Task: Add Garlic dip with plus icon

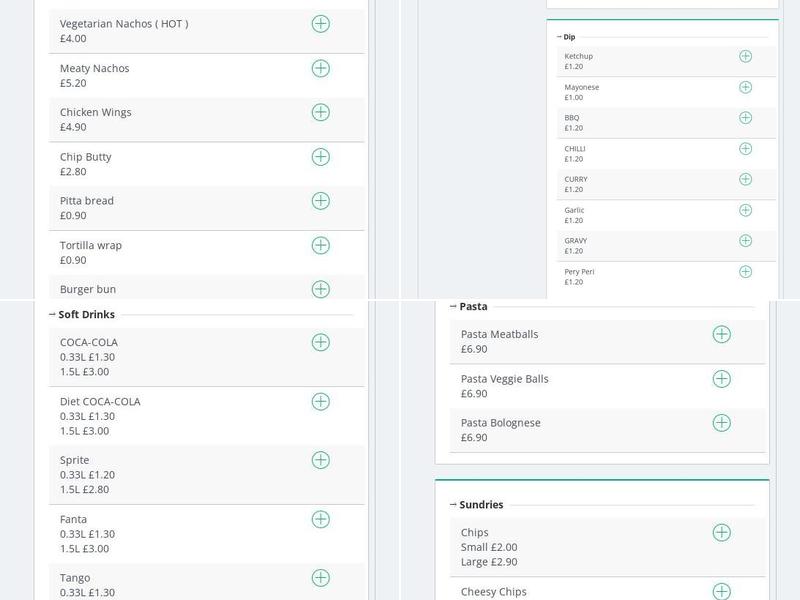Action: [745, 210]
